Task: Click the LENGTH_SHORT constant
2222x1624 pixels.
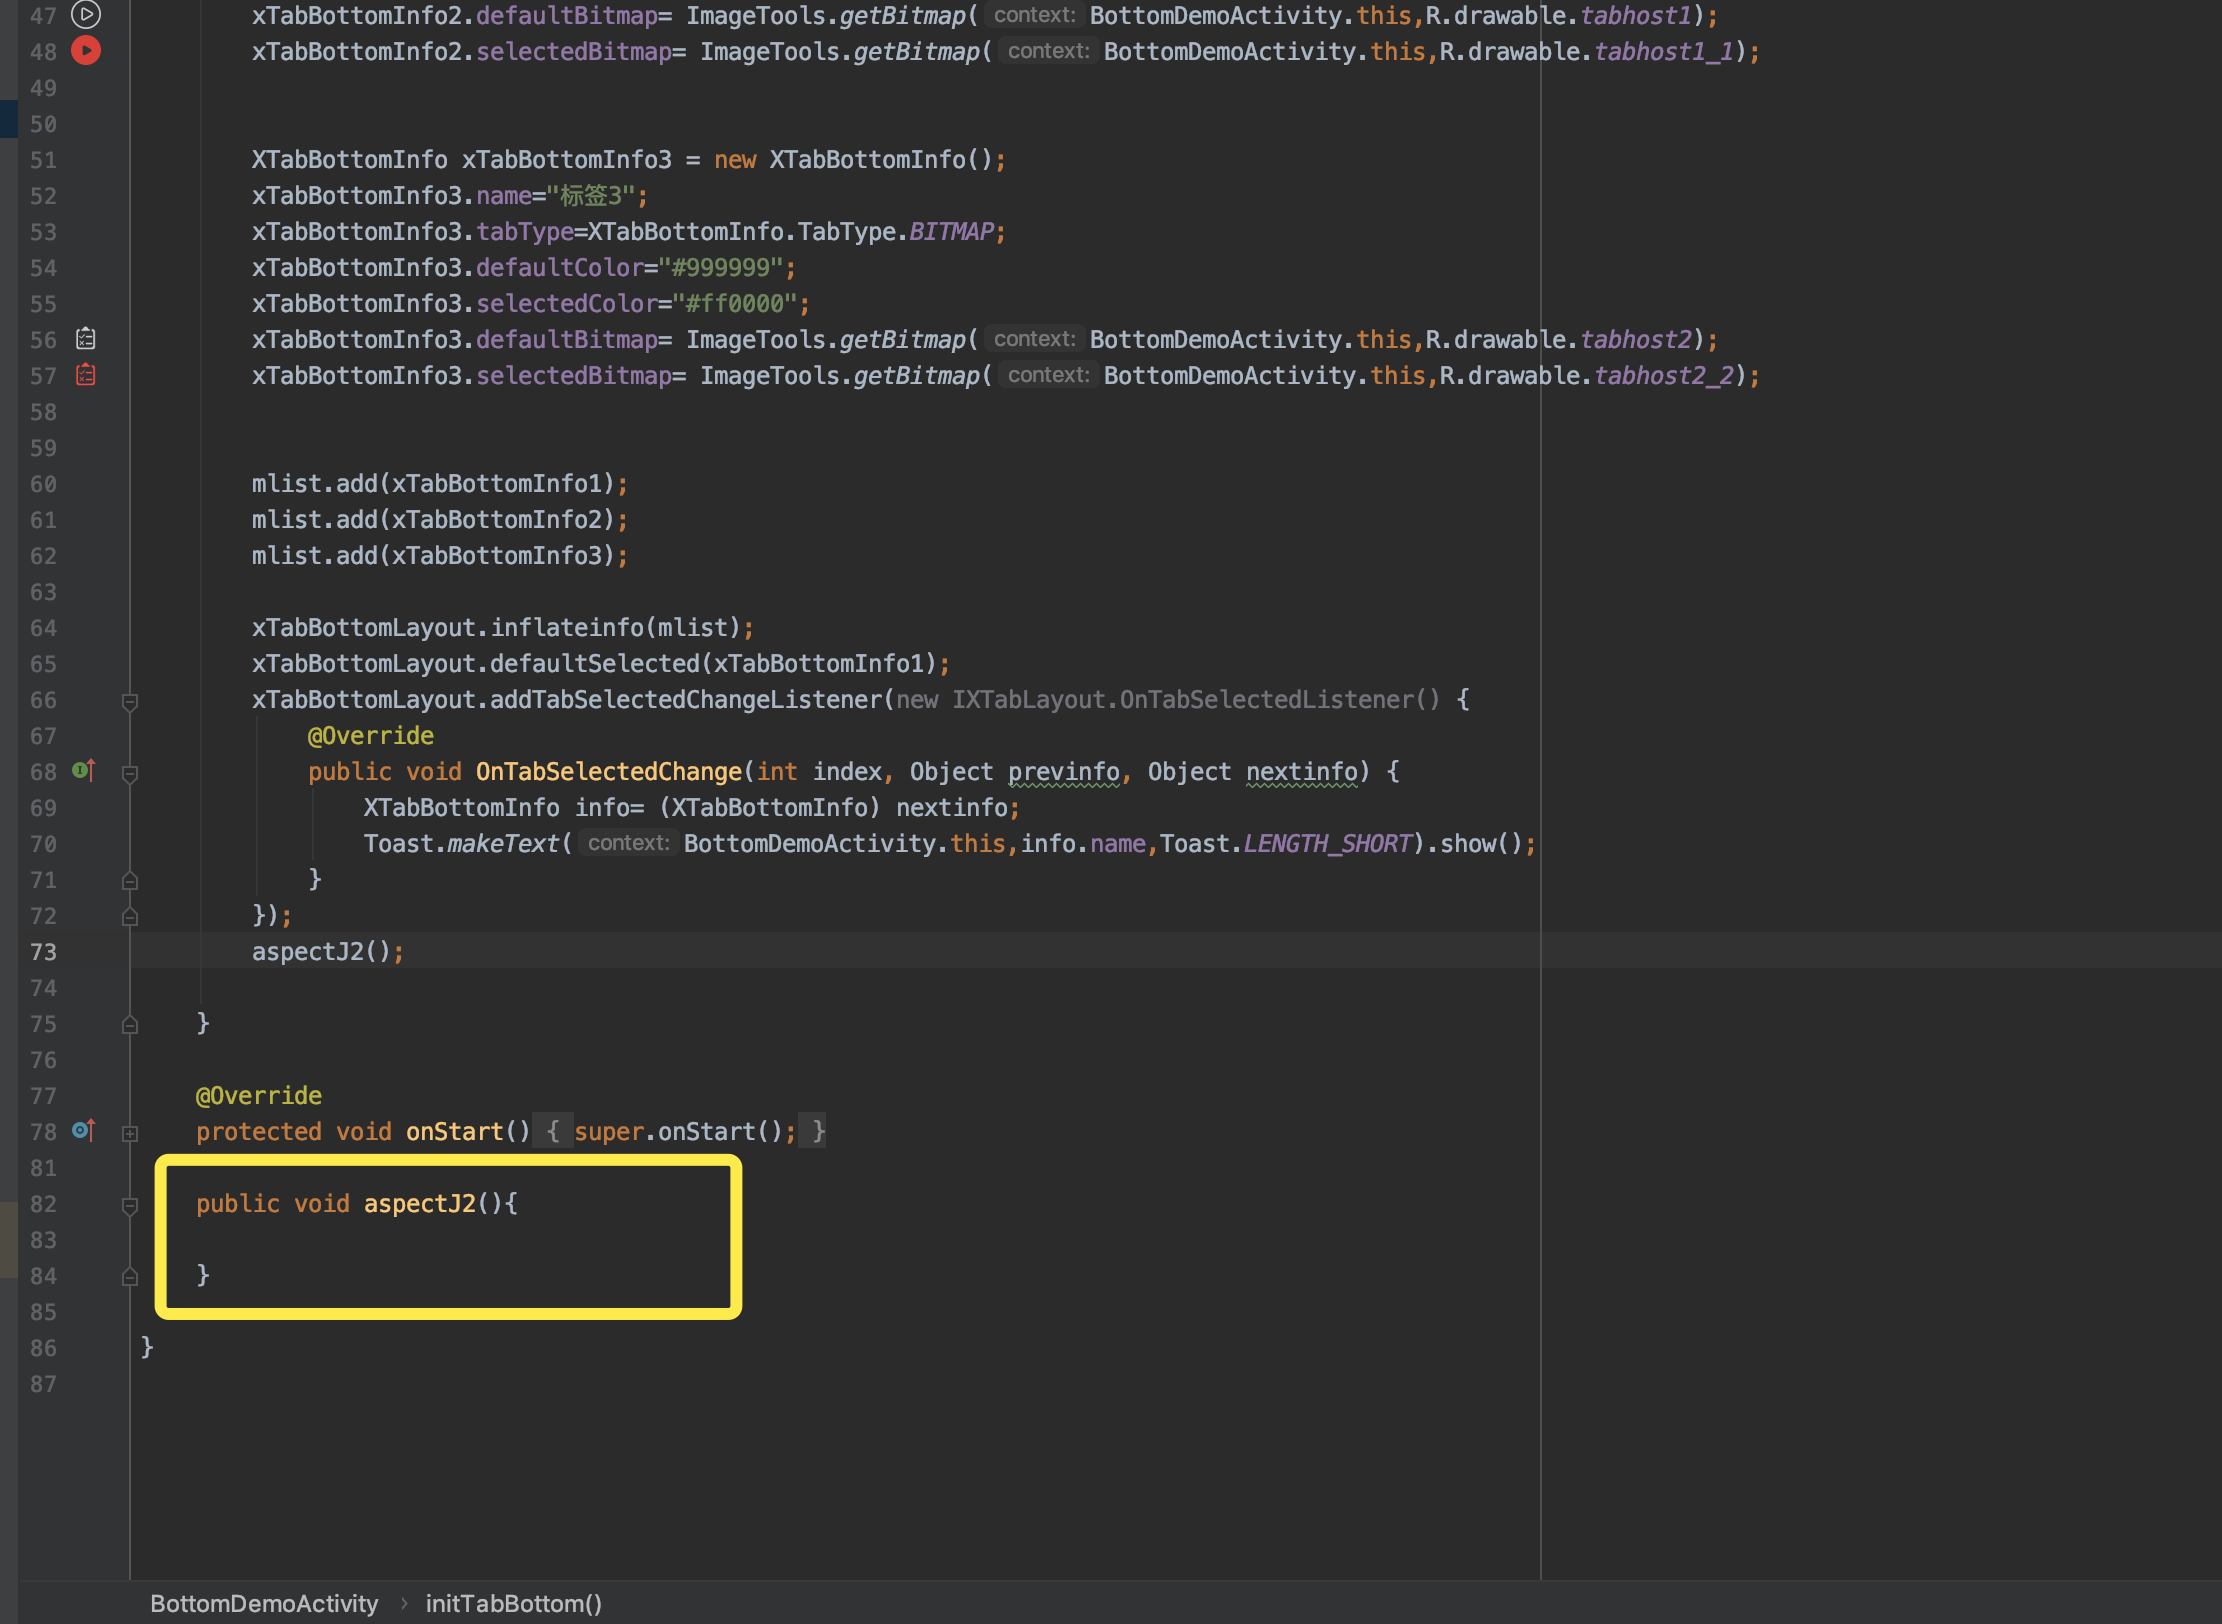Action: tap(1327, 843)
